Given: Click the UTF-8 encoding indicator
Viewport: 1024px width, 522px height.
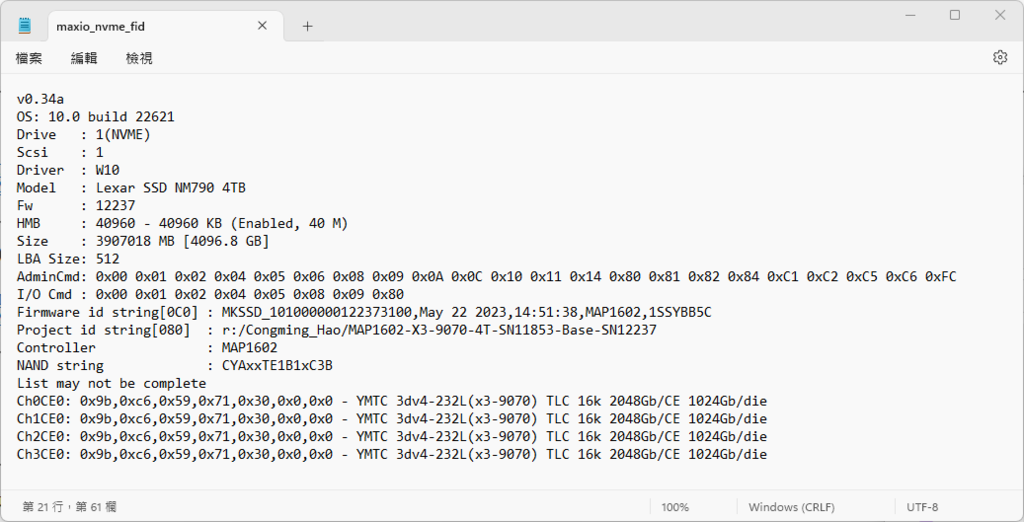Looking at the screenshot, I should coord(922,507).
